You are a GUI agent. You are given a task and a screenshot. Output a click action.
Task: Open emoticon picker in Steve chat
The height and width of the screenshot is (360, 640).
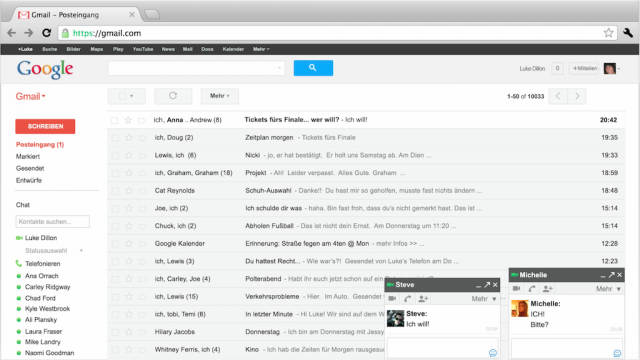point(493,353)
